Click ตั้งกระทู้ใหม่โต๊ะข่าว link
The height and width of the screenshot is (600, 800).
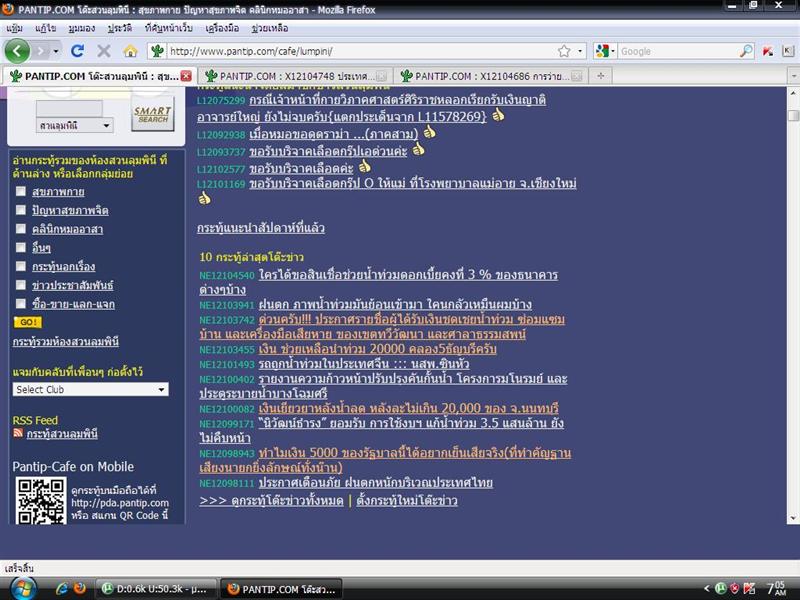407,501
